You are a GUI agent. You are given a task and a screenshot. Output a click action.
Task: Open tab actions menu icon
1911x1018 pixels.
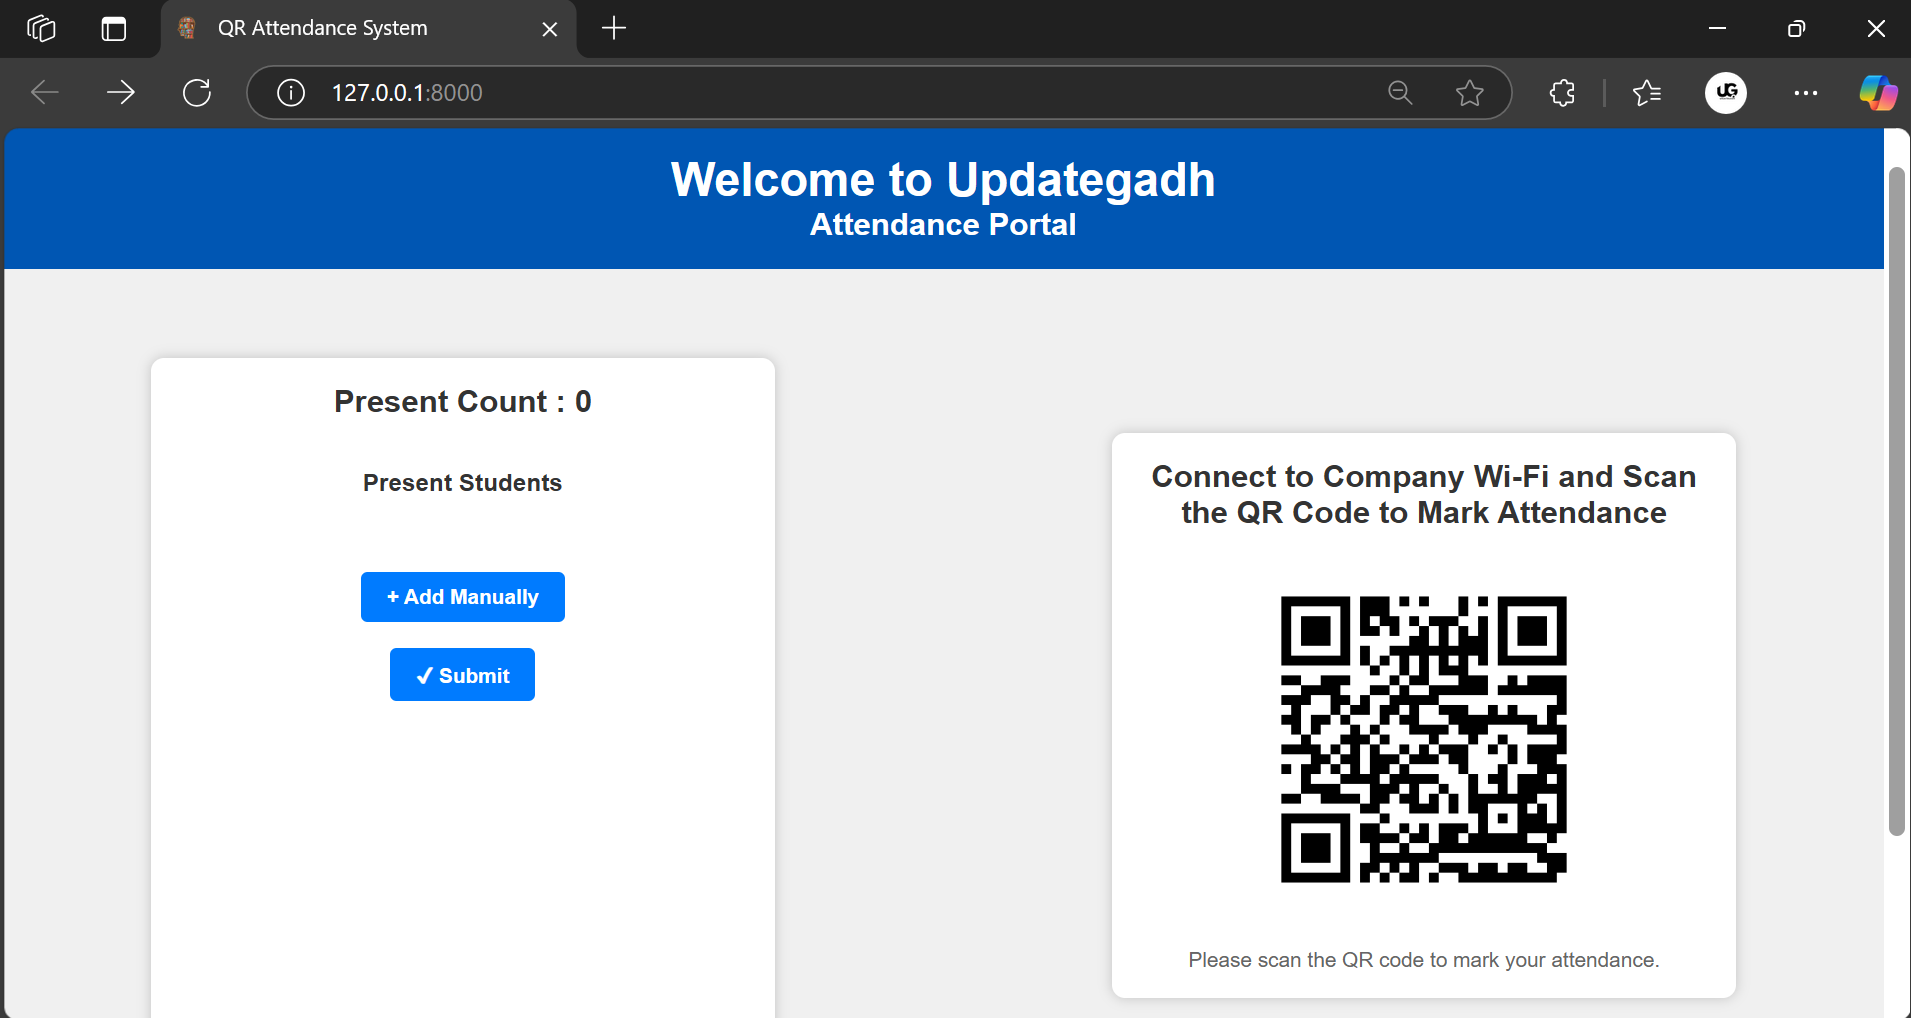point(114,29)
